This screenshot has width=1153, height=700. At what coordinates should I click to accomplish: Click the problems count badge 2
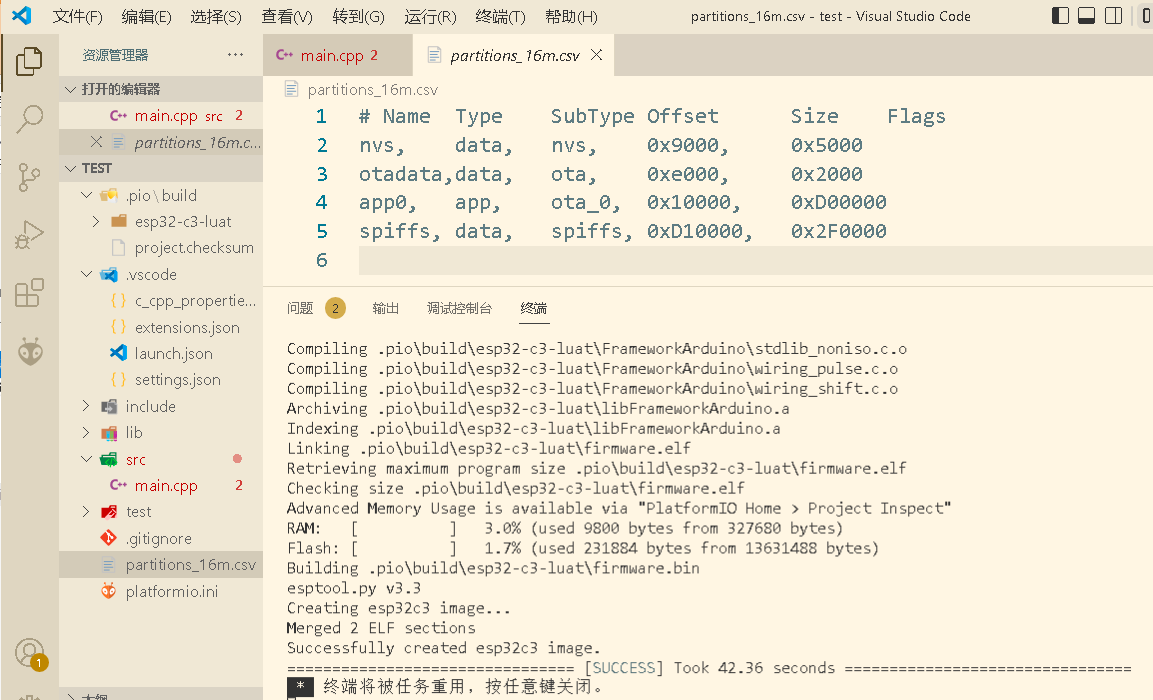[x=335, y=308]
